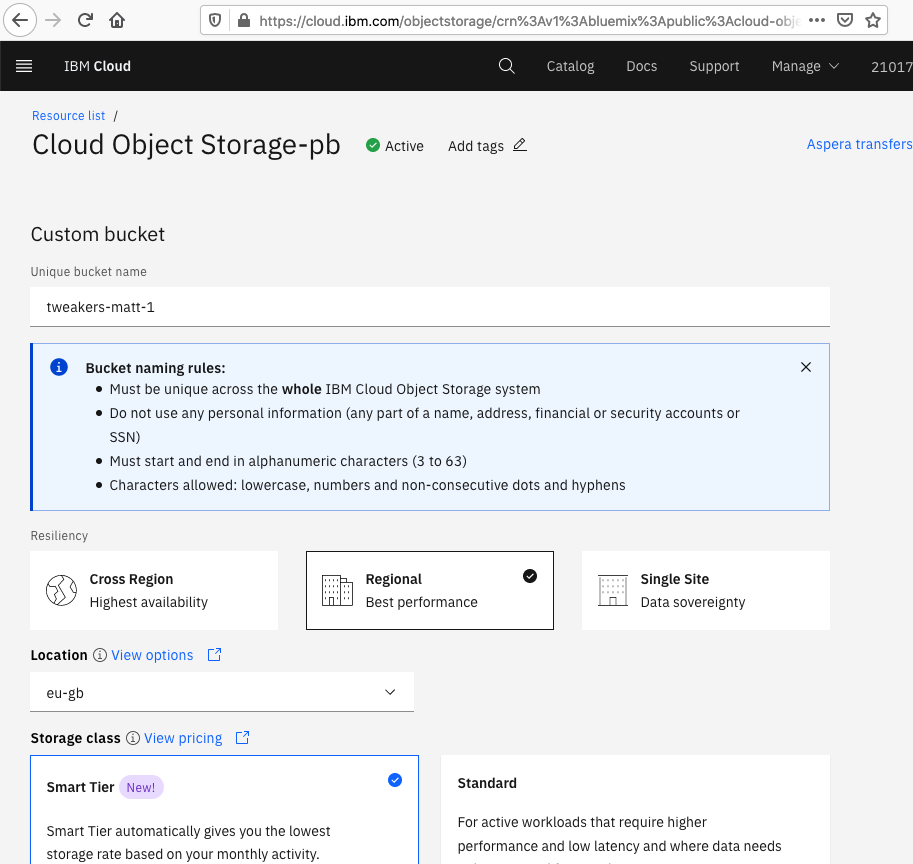Open Docs from the top navigation
The width and height of the screenshot is (913, 864).
pyautogui.click(x=641, y=66)
